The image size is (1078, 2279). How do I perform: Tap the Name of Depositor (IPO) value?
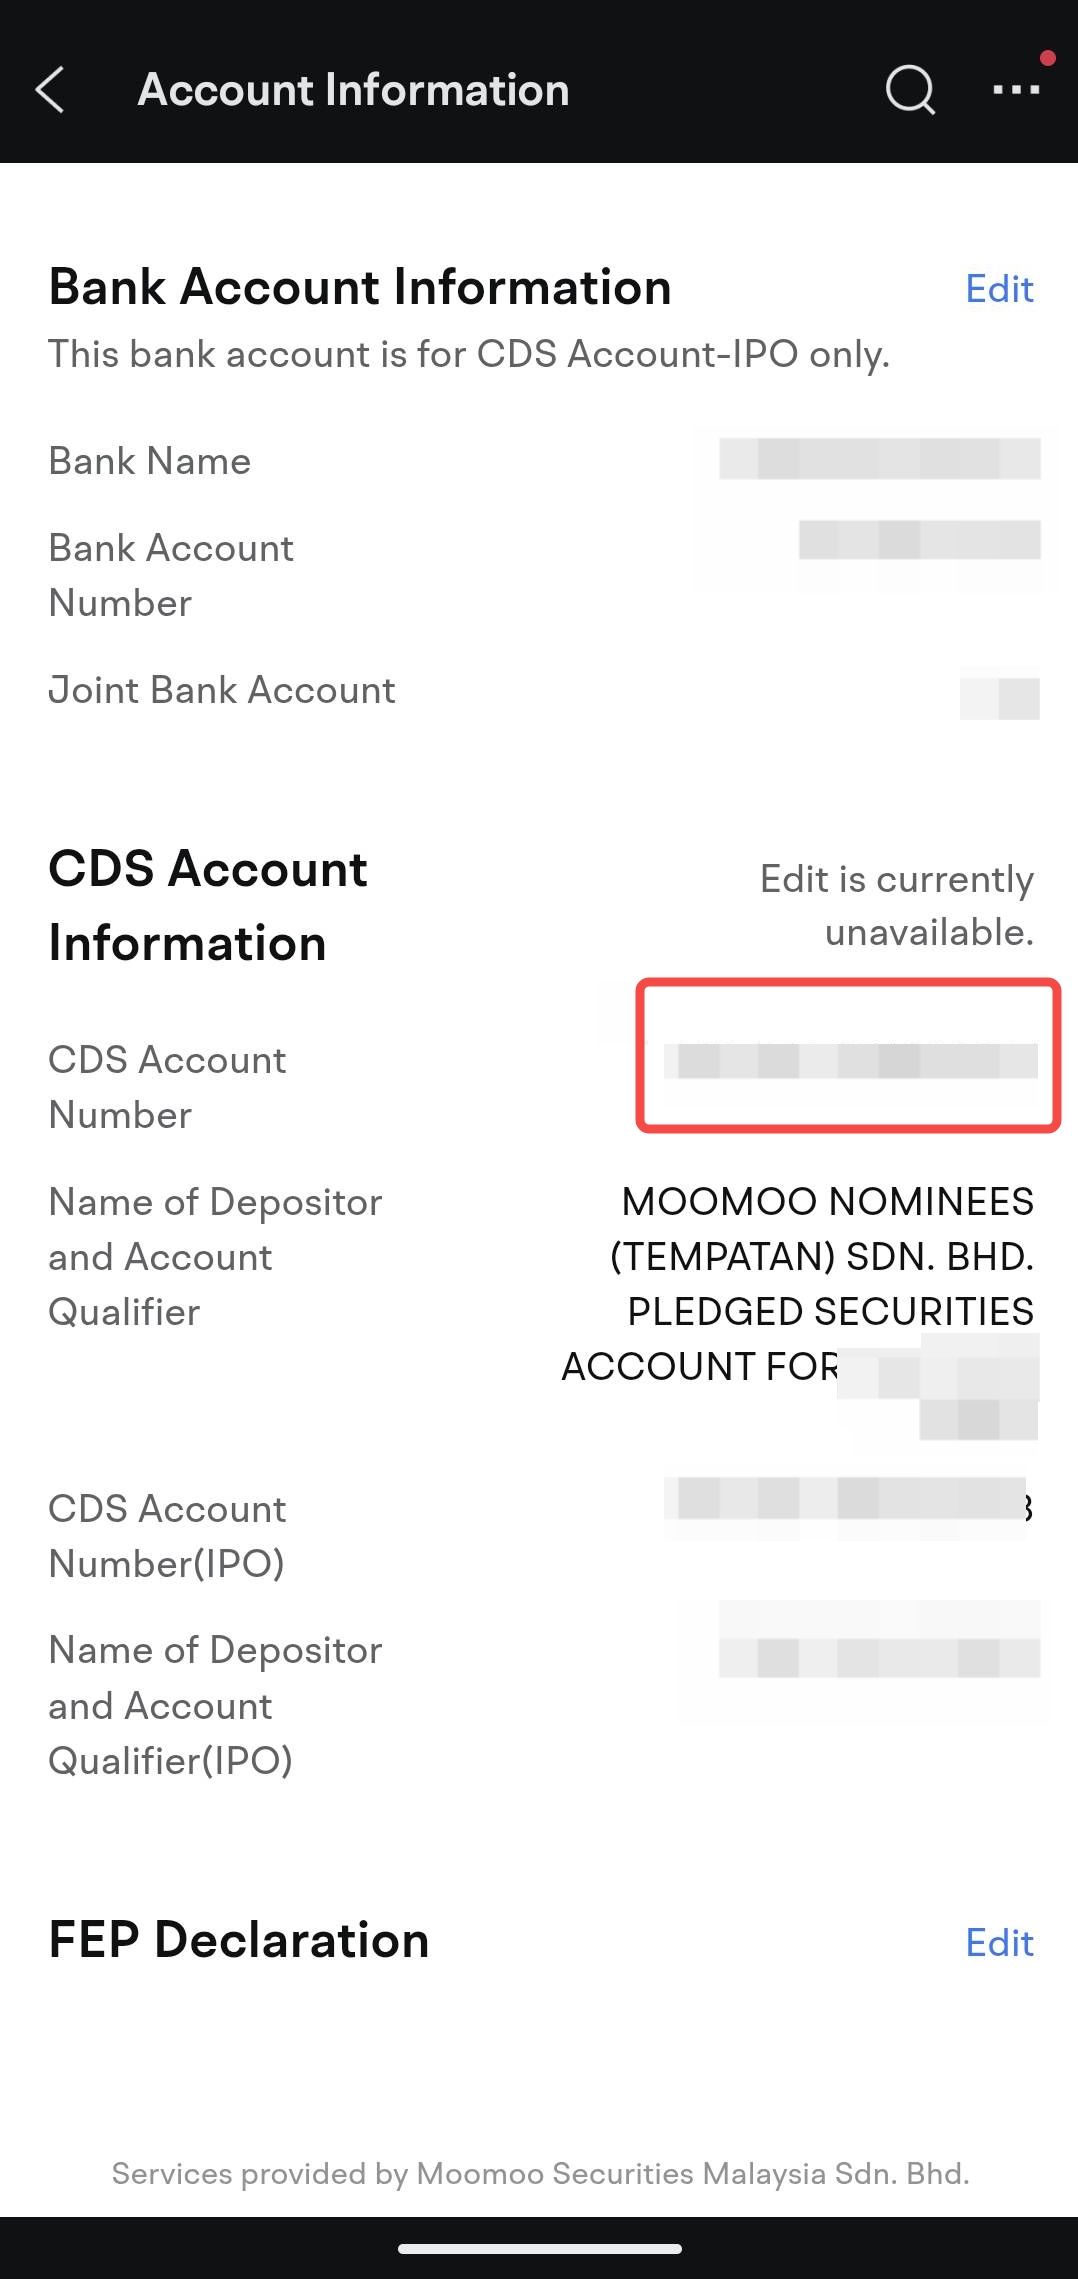879,1639
